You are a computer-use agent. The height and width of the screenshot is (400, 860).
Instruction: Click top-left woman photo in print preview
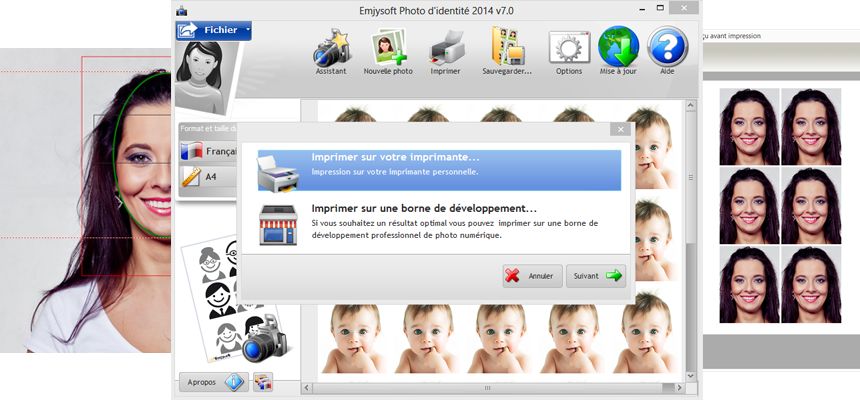coord(749,127)
